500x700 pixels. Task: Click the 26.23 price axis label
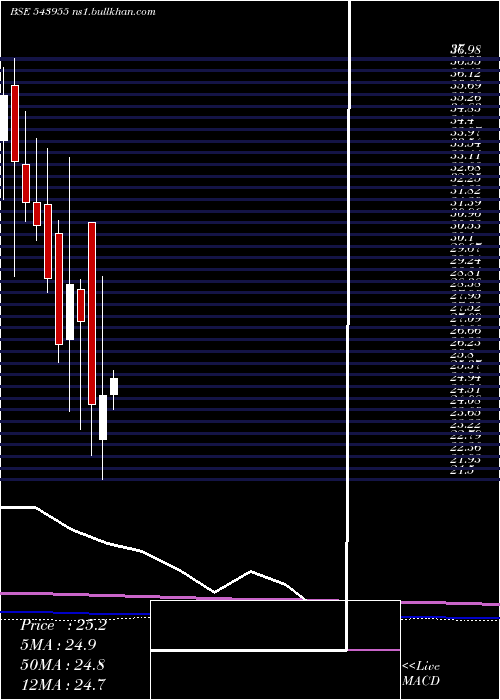(465, 343)
